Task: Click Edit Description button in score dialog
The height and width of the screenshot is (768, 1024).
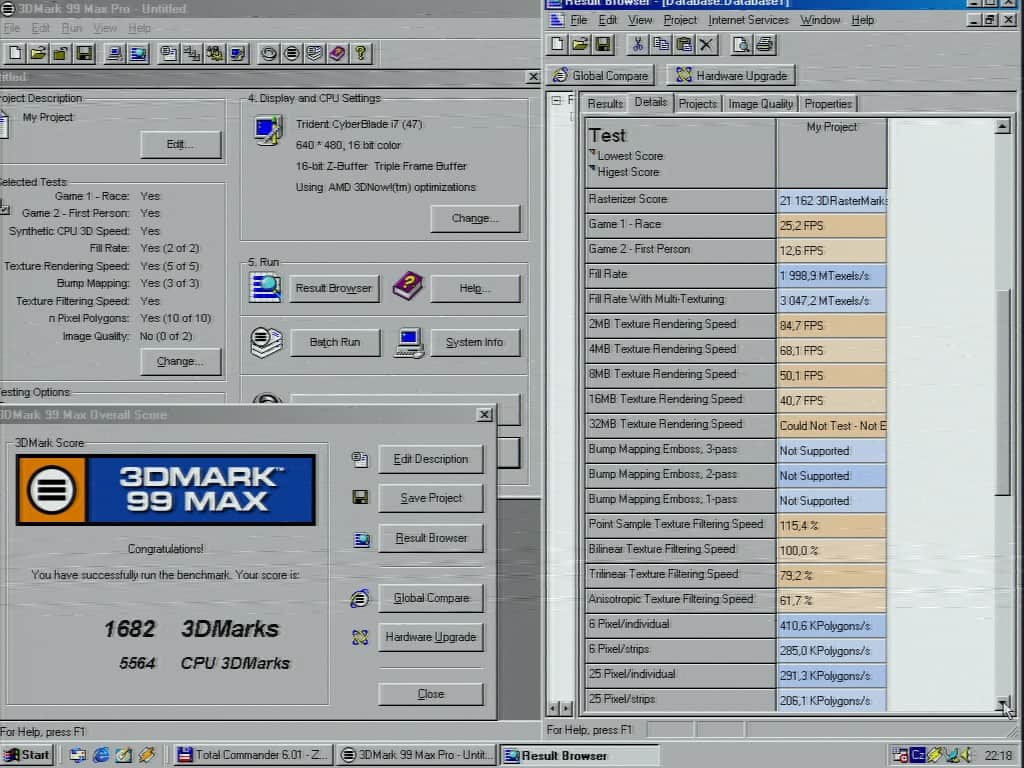Action: (431, 459)
